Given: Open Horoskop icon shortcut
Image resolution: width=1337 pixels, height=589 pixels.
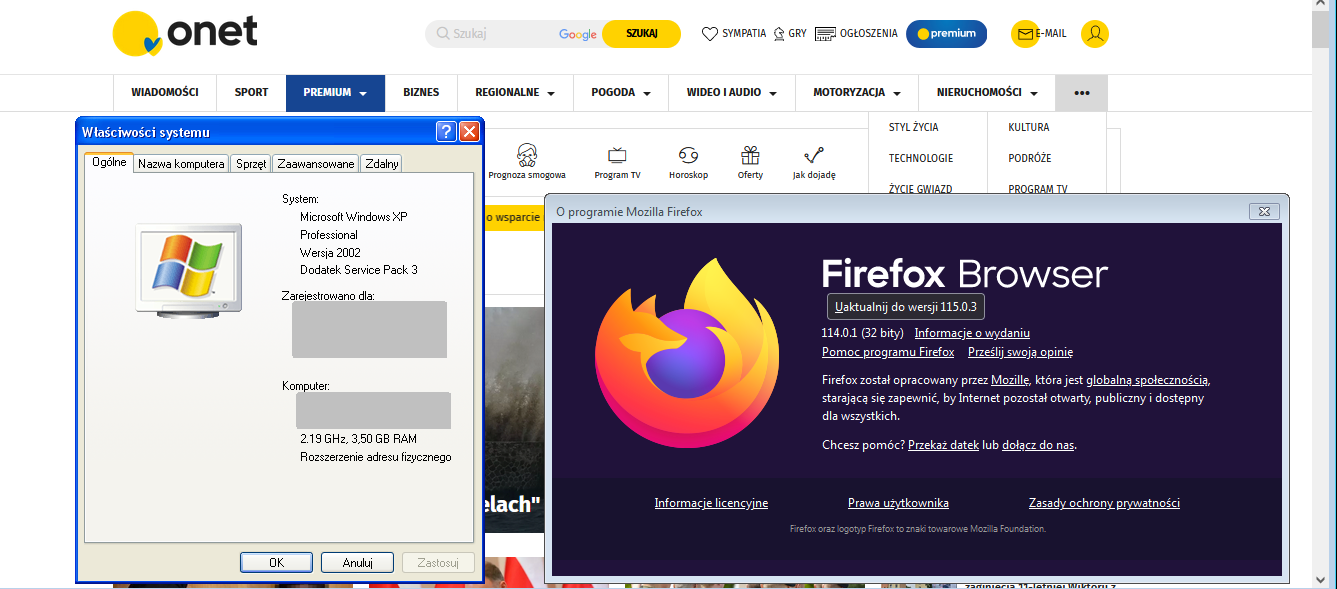Looking at the screenshot, I should [688, 155].
